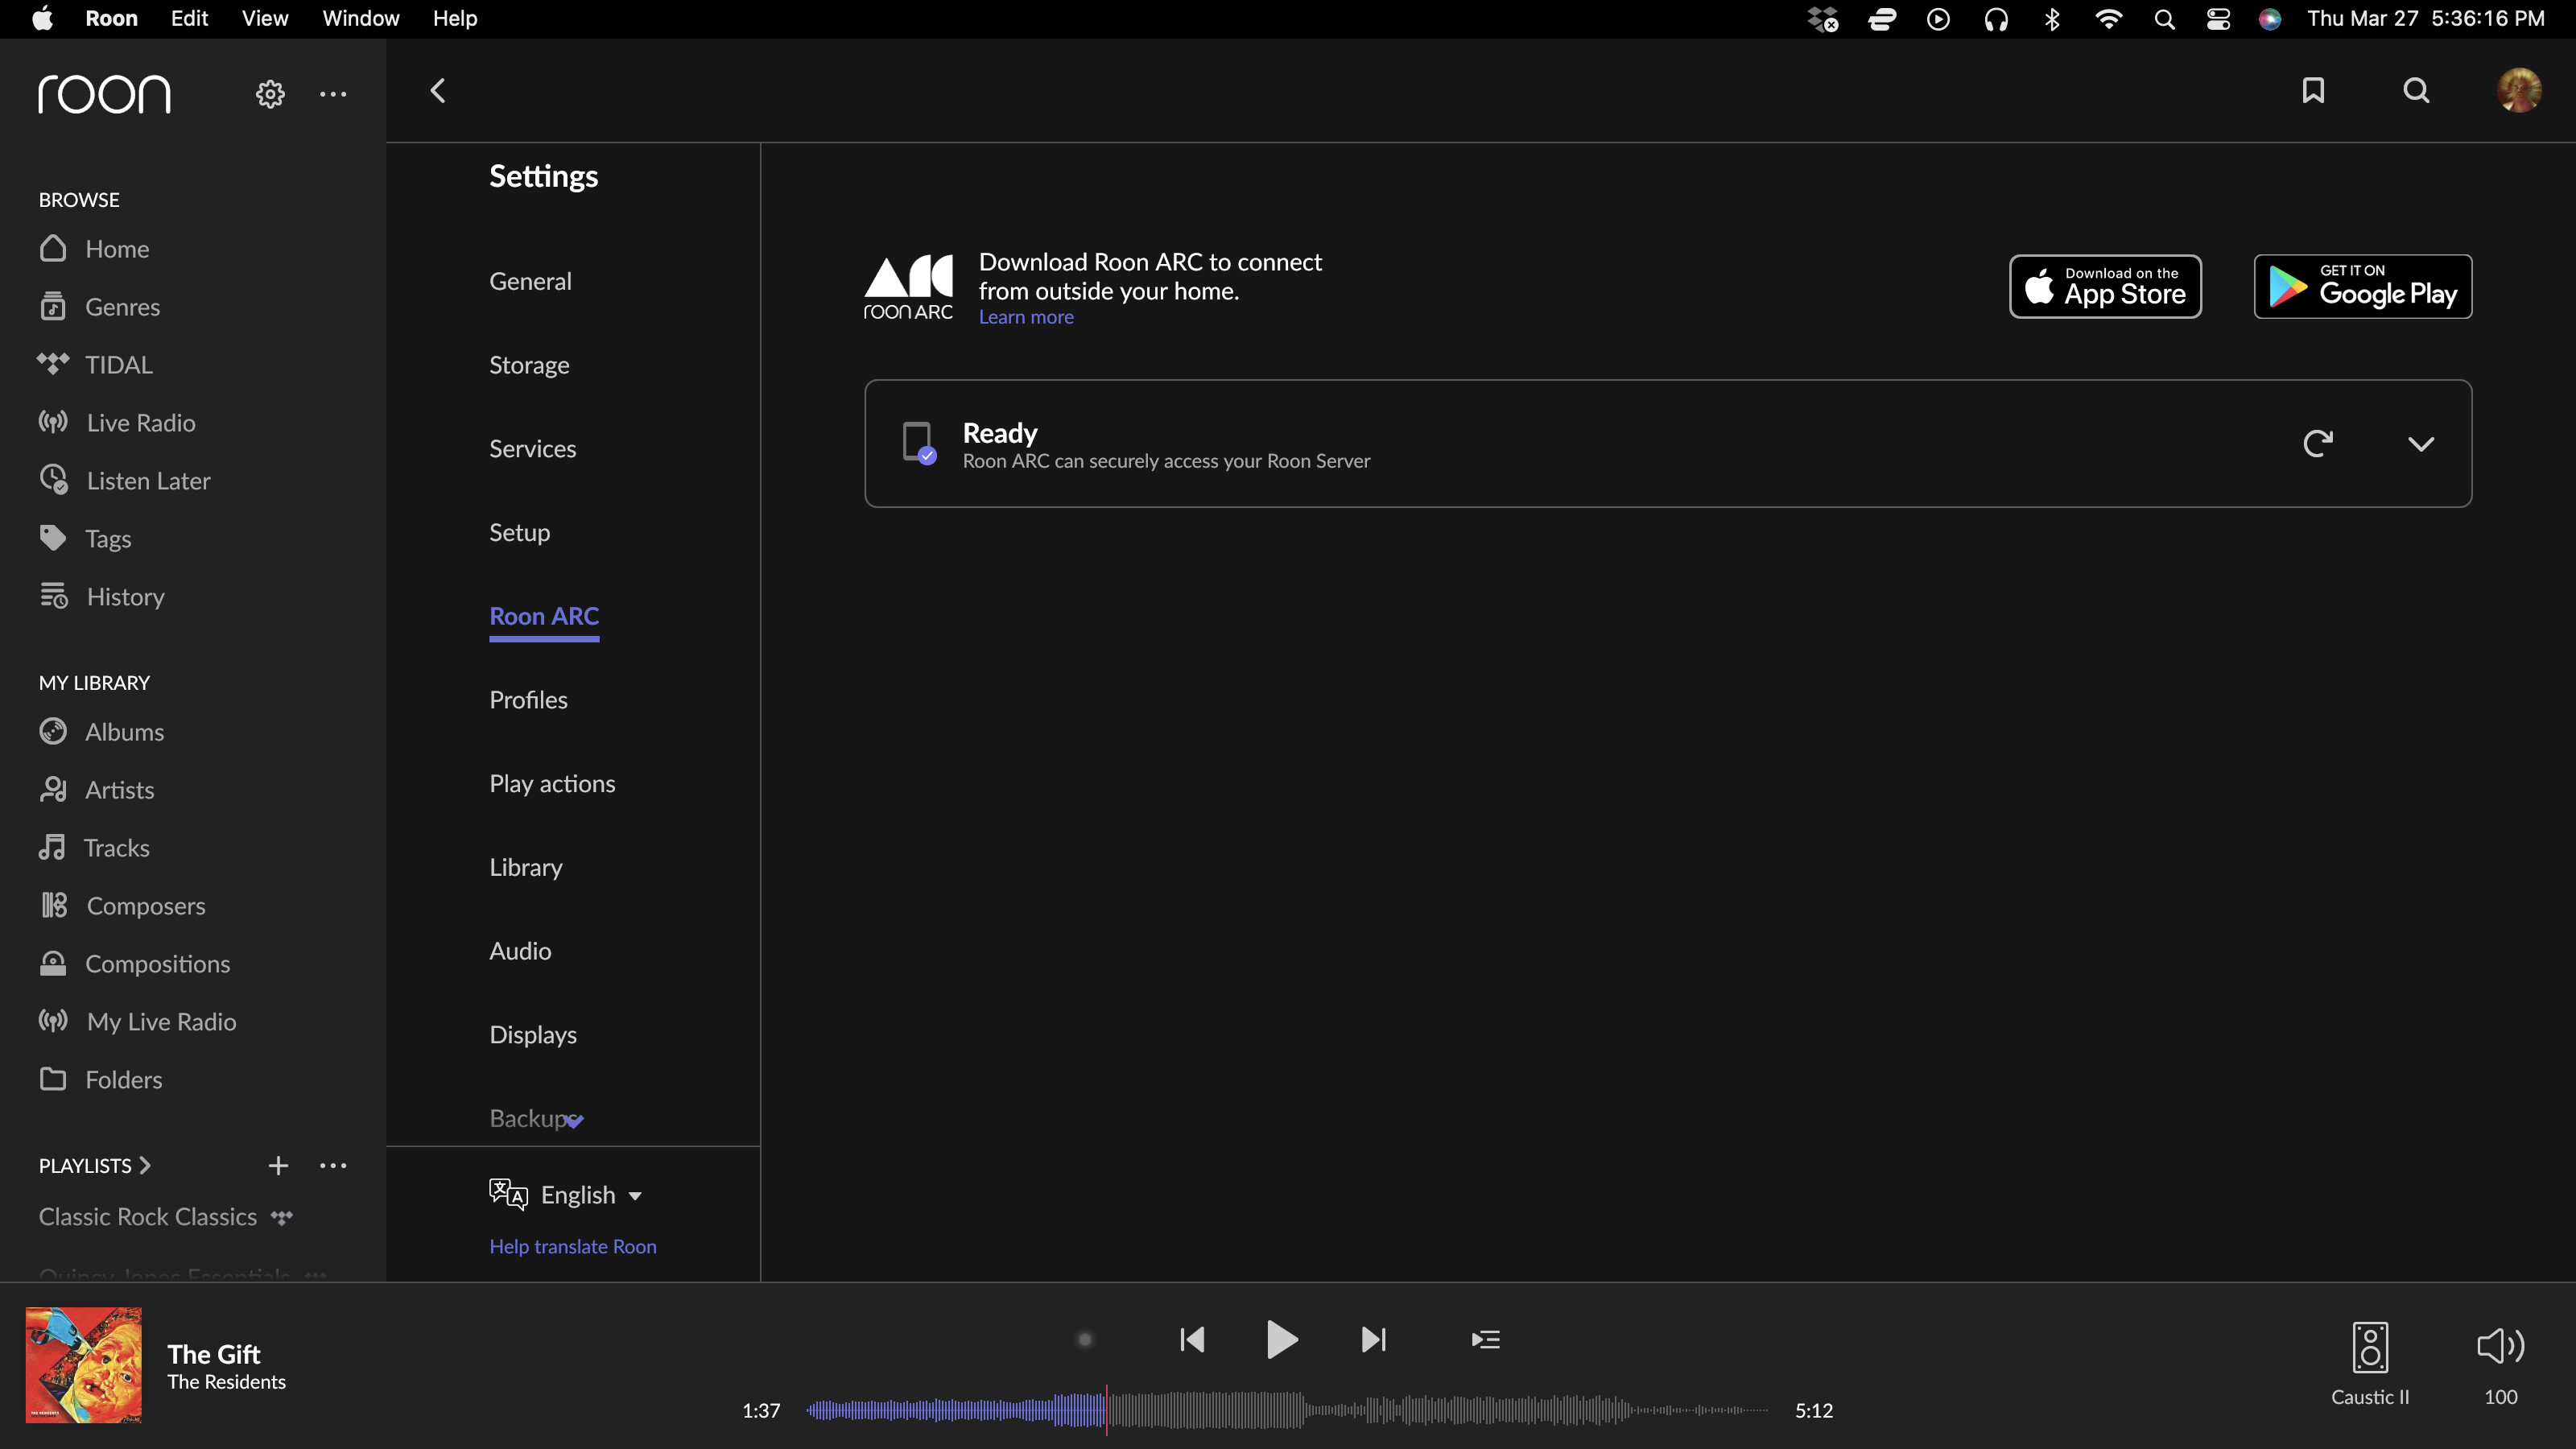Go back using the left arrow
Viewport: 2576px width, 1449px height.
pos(438,91)
